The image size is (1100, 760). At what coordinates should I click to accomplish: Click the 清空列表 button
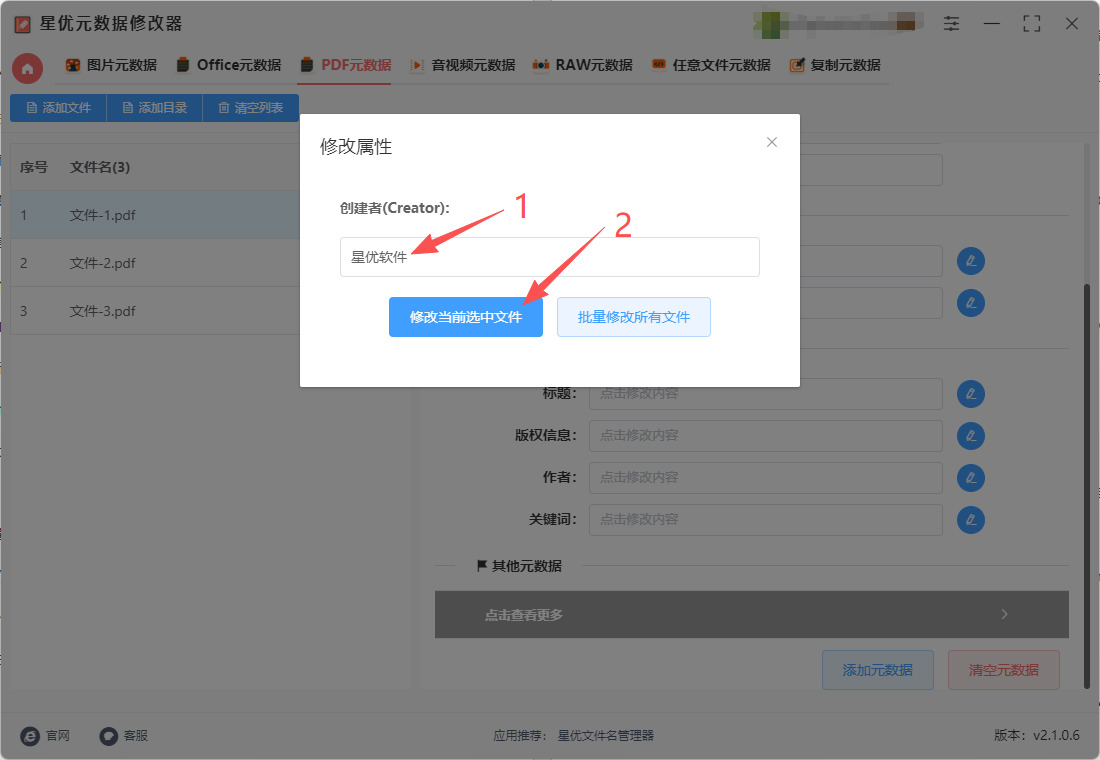250,108
